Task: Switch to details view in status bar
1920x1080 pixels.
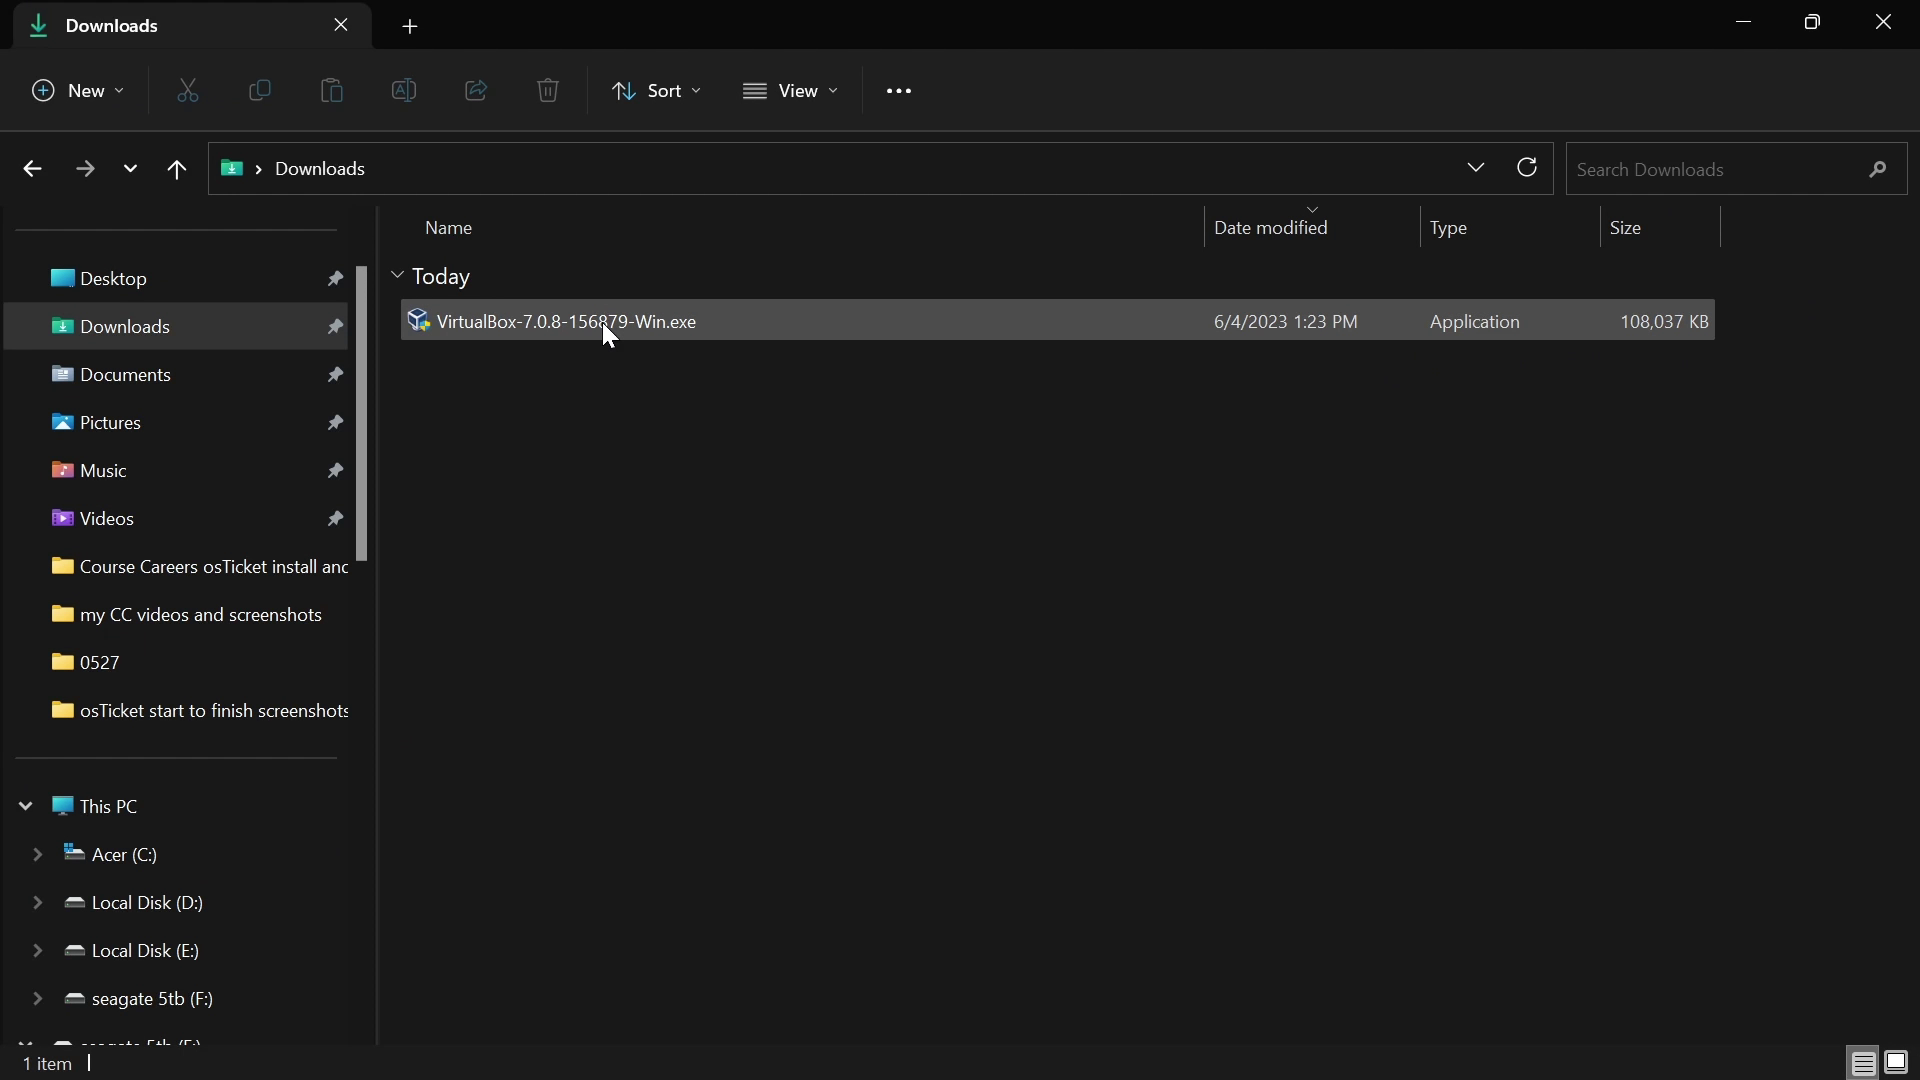Action: click(1863, 1063)
